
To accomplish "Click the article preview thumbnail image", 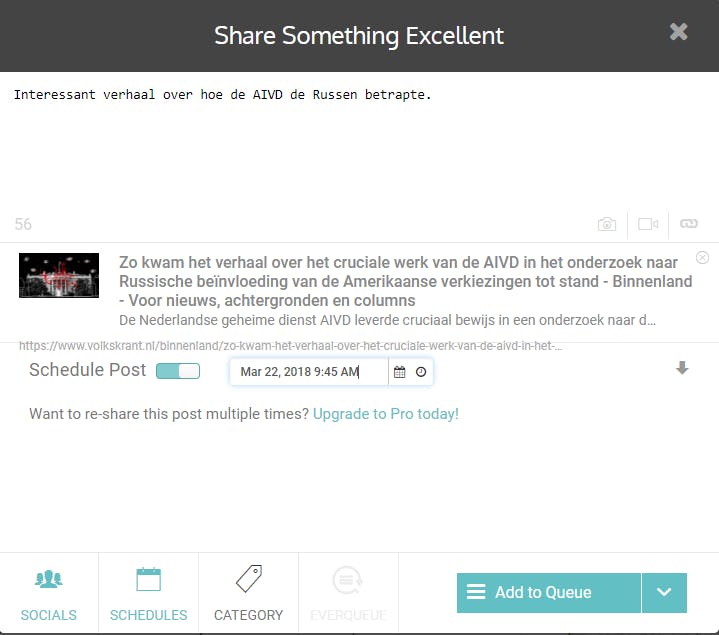I will coord(59,276).
